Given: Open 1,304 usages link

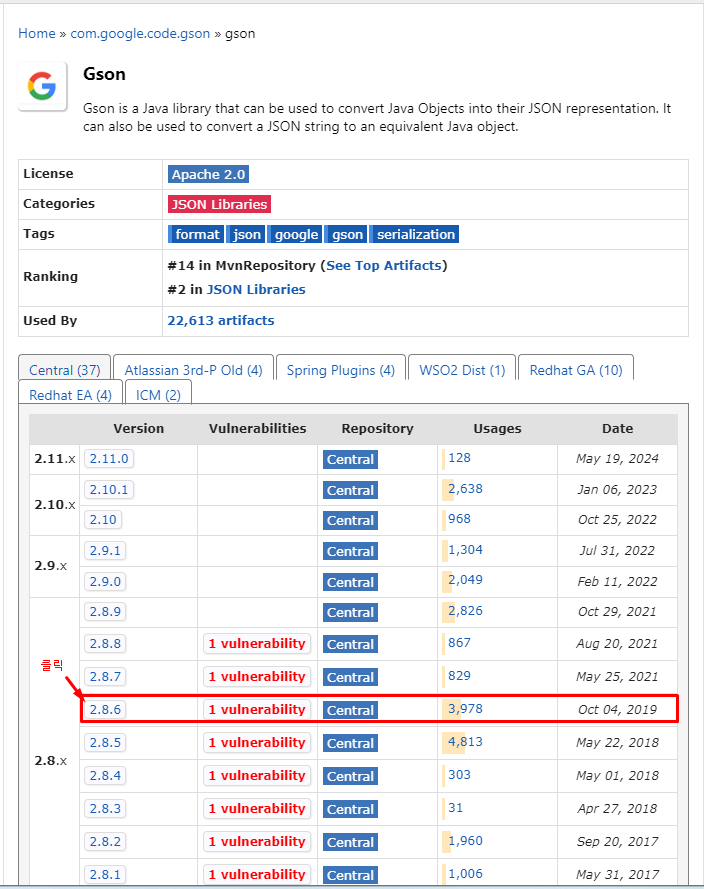Looking at the screenshot, I should (465, 549).
